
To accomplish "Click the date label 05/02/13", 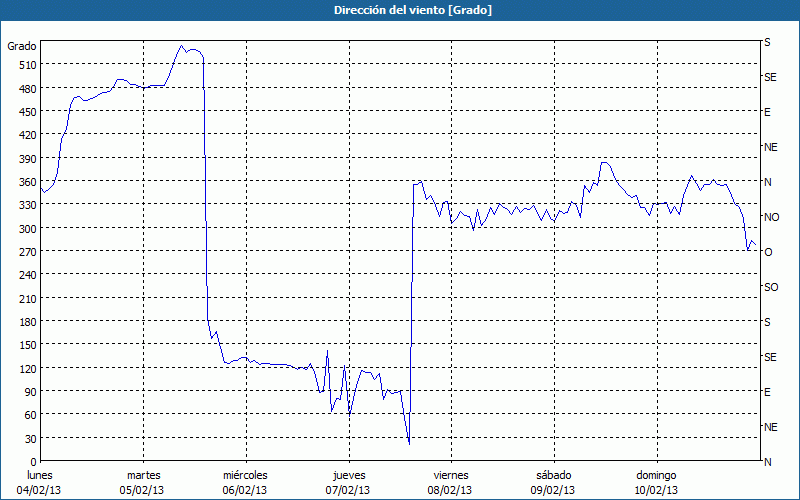I will click(144, 490).
